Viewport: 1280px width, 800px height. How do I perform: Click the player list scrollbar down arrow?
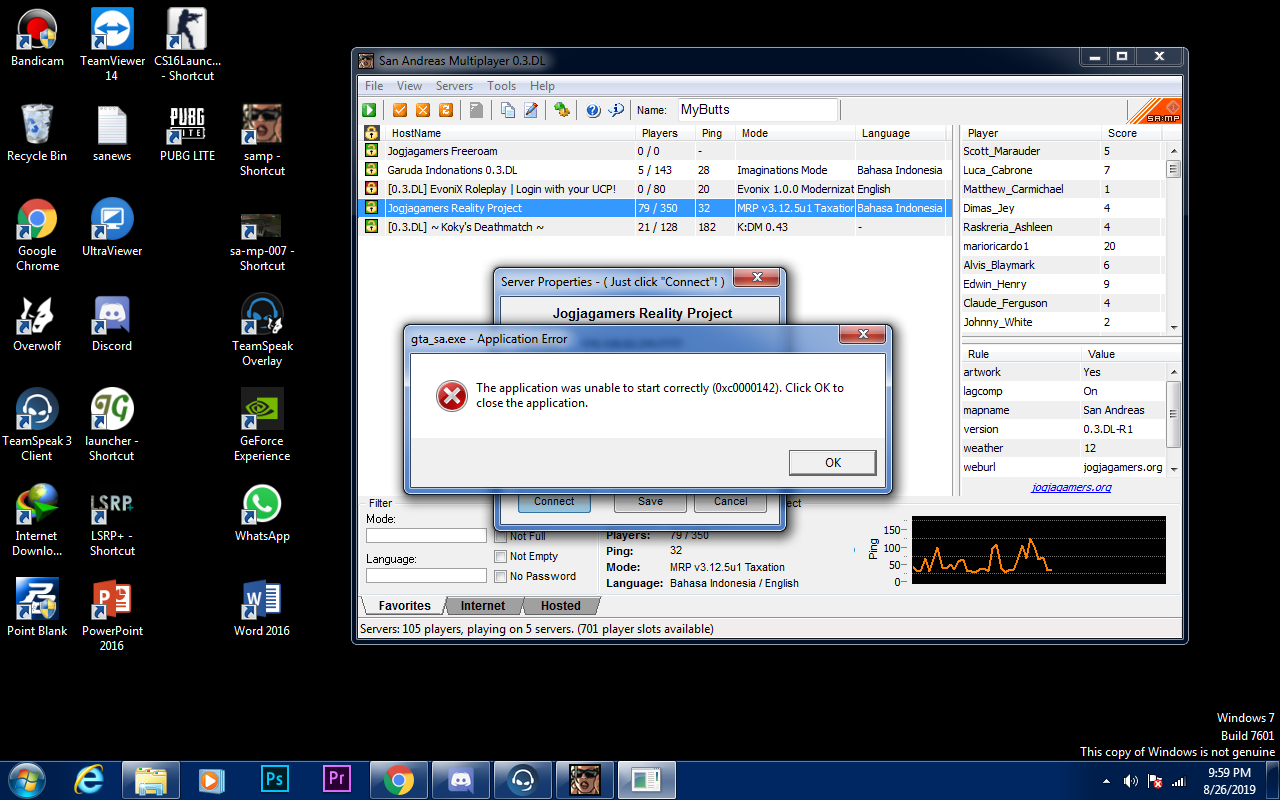[x=1174, y=326]
